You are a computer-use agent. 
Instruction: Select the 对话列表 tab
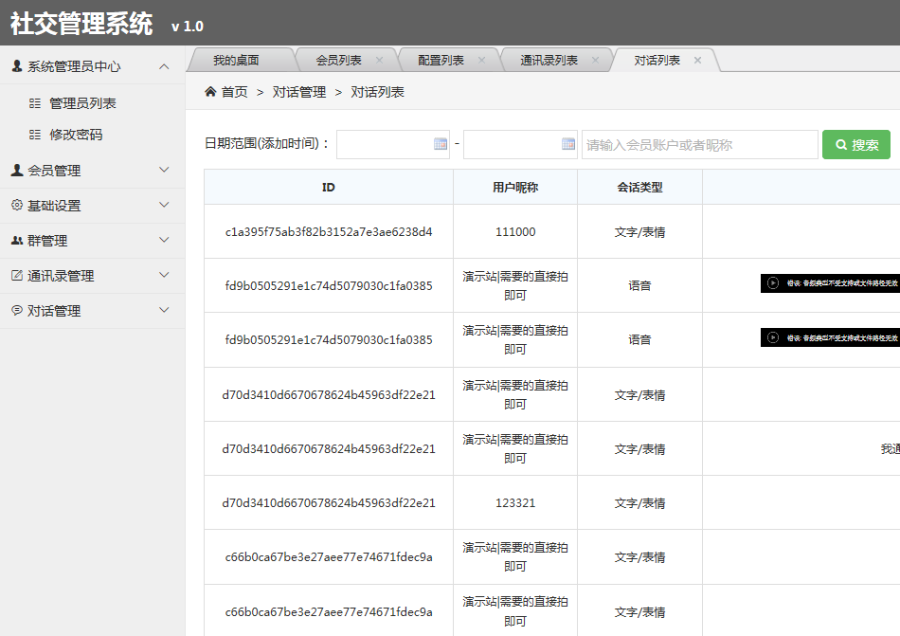pyautogui.click(x=657, y=60)
